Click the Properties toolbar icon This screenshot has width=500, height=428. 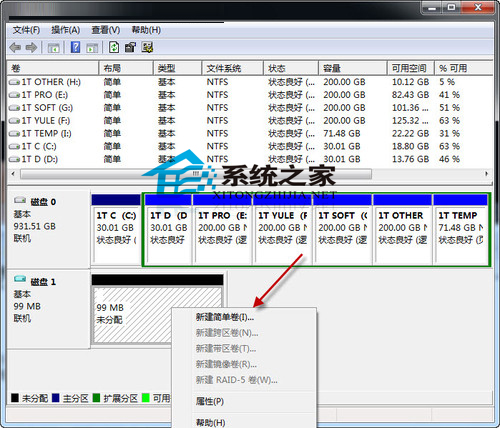130,47
